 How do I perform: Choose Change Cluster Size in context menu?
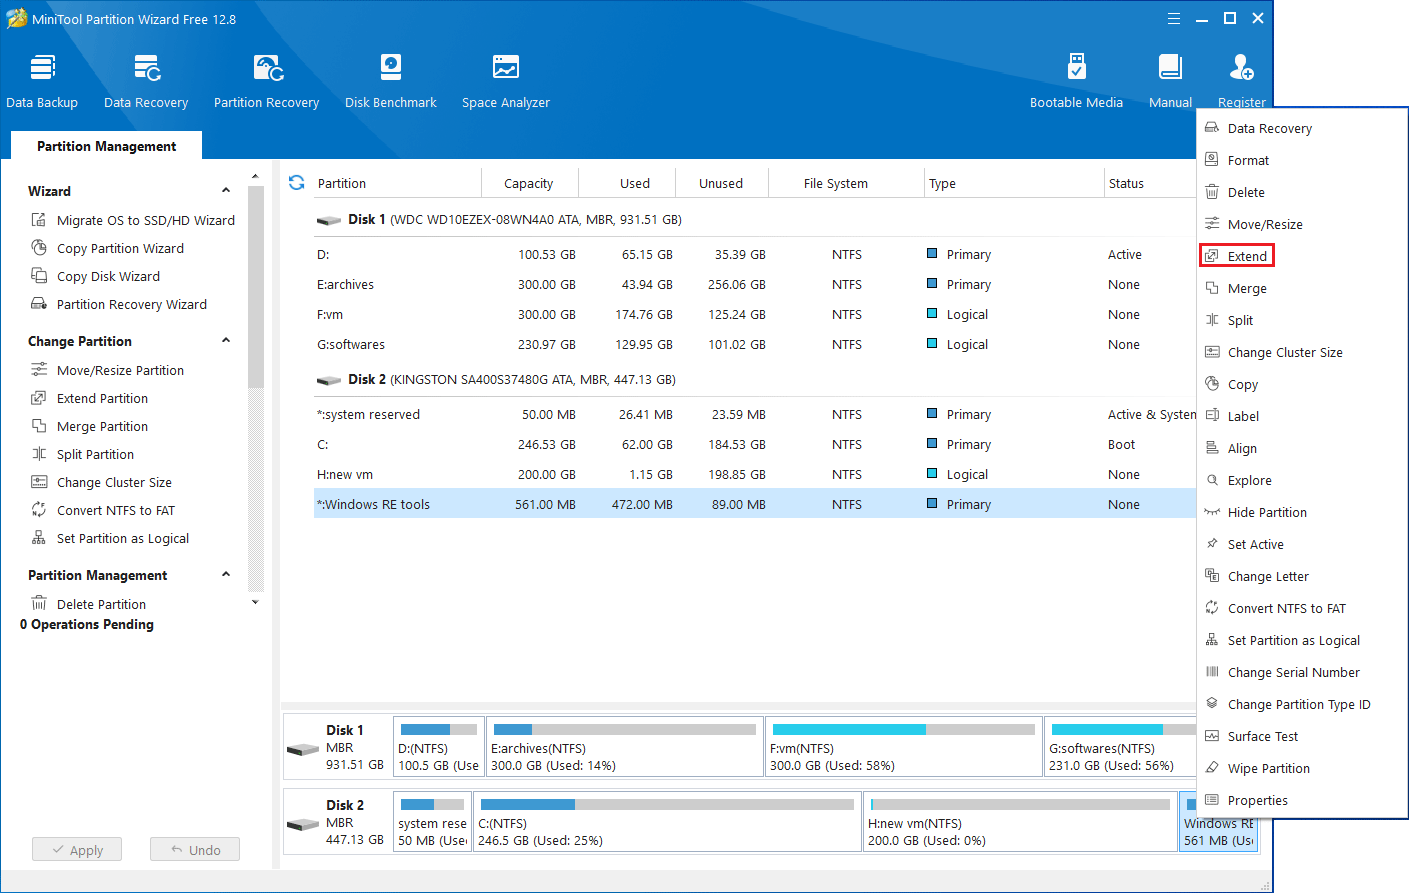click(1302, 352)
